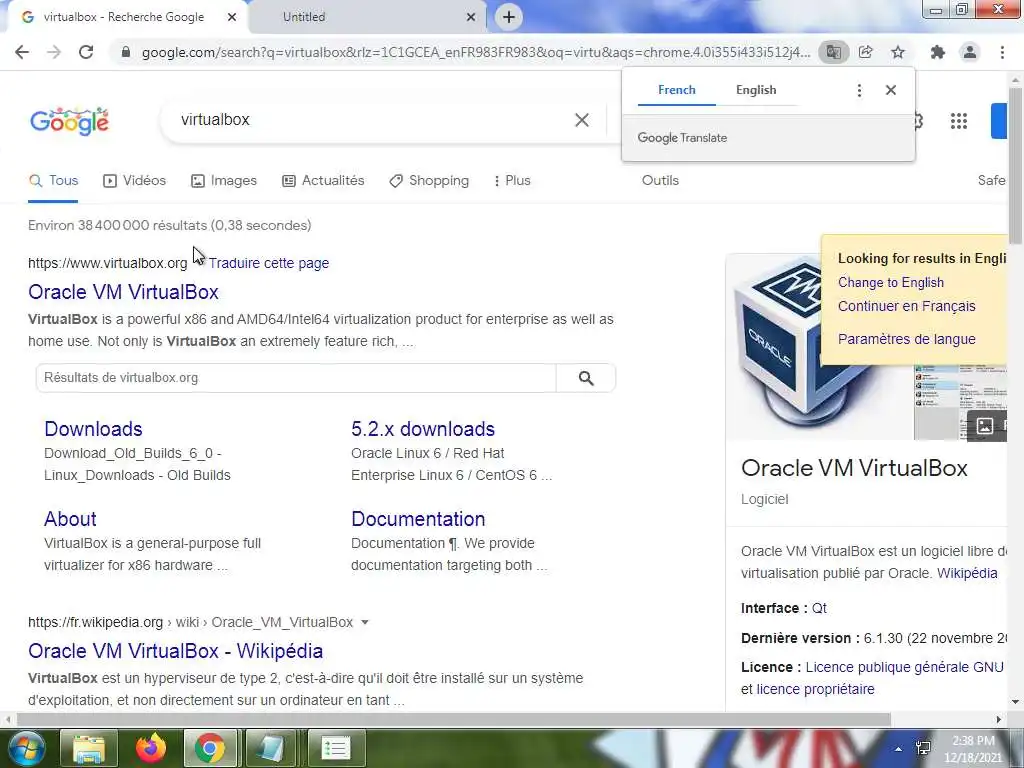Click the taskbar clock

973,749
